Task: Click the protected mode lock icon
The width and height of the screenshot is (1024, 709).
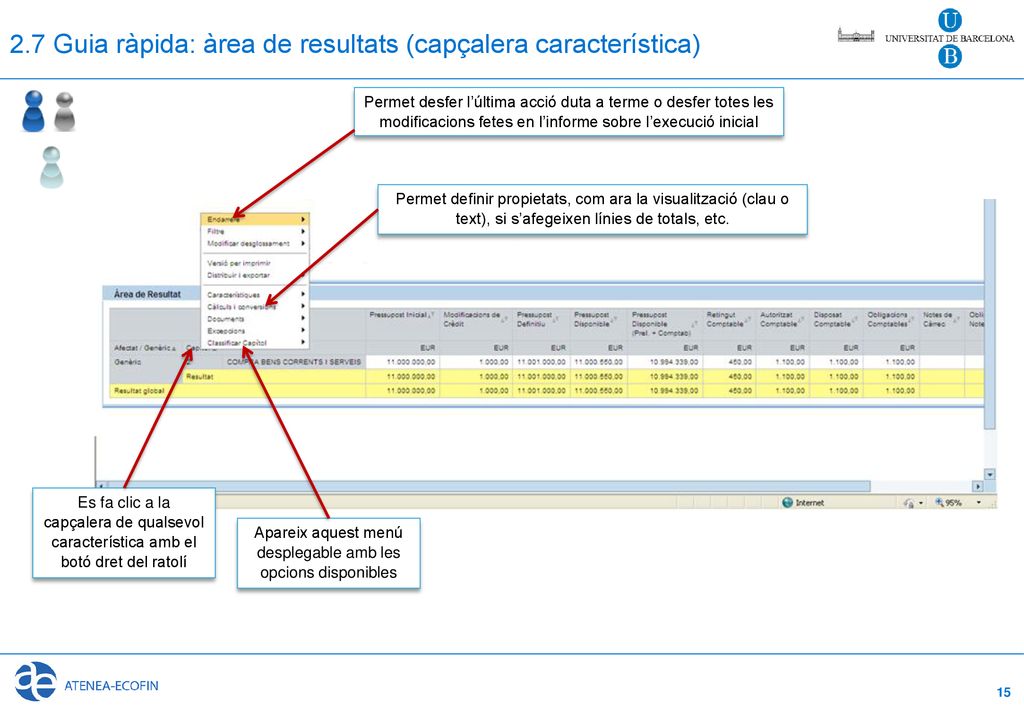Action: coord(908,503)
